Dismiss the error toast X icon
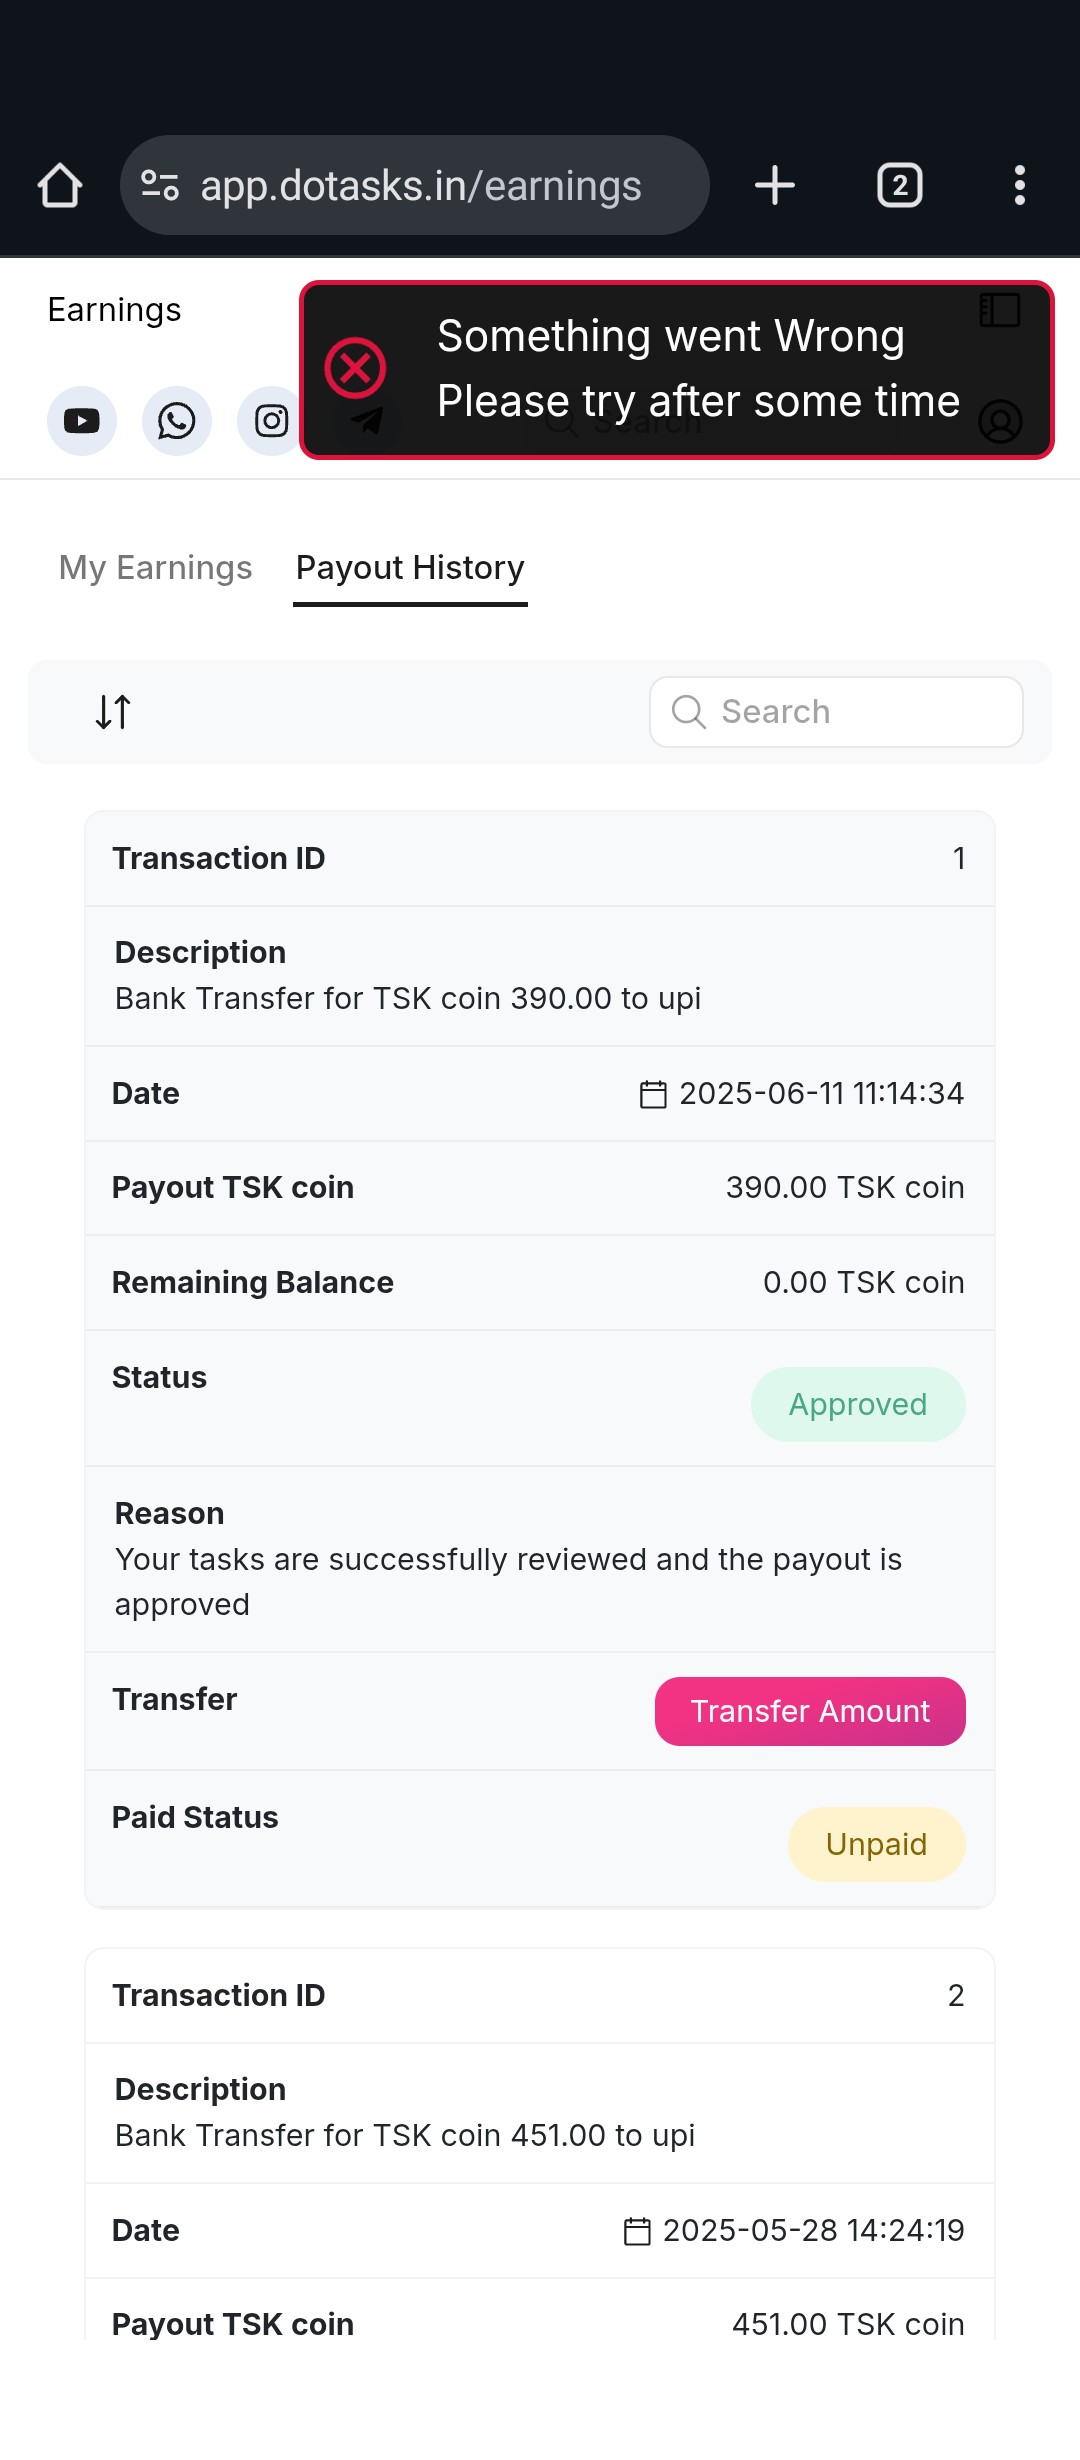This screenshot has width=1080, height=2460. coord(355,368)
